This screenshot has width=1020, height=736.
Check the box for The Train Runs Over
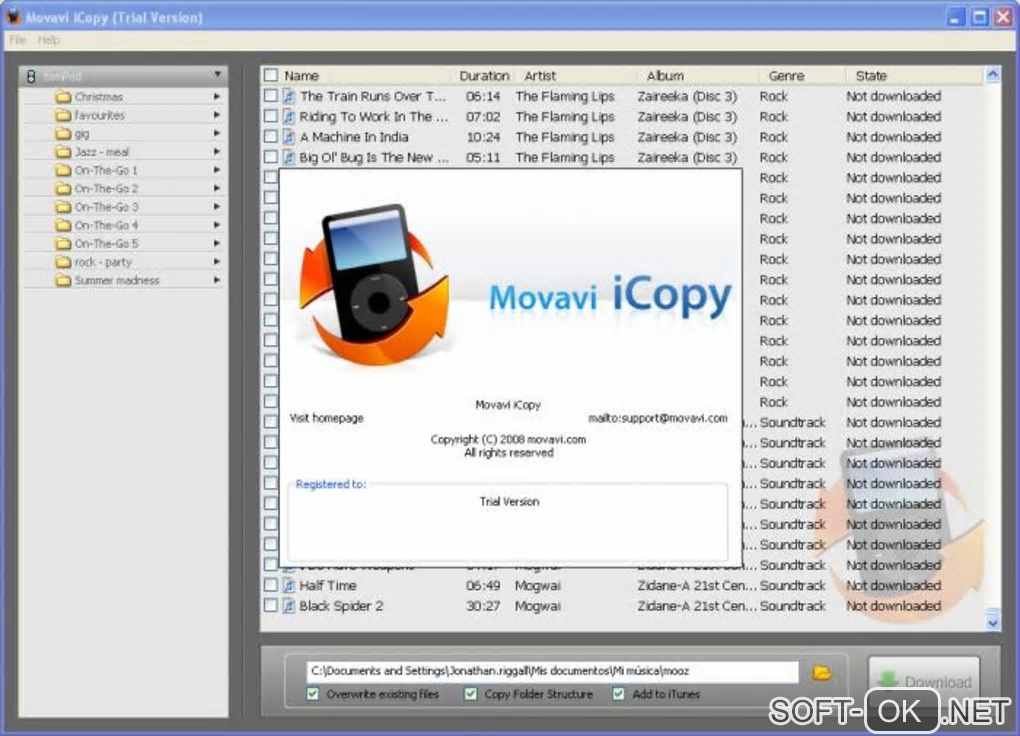click(271, 96)
